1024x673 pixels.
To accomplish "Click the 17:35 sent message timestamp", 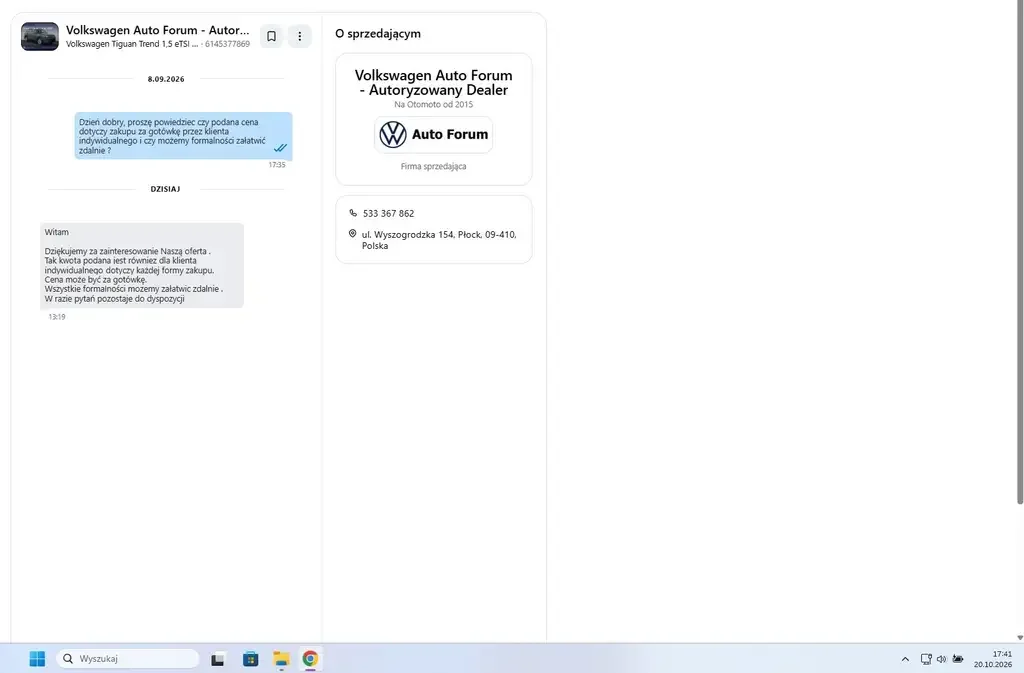I will 277,164.
